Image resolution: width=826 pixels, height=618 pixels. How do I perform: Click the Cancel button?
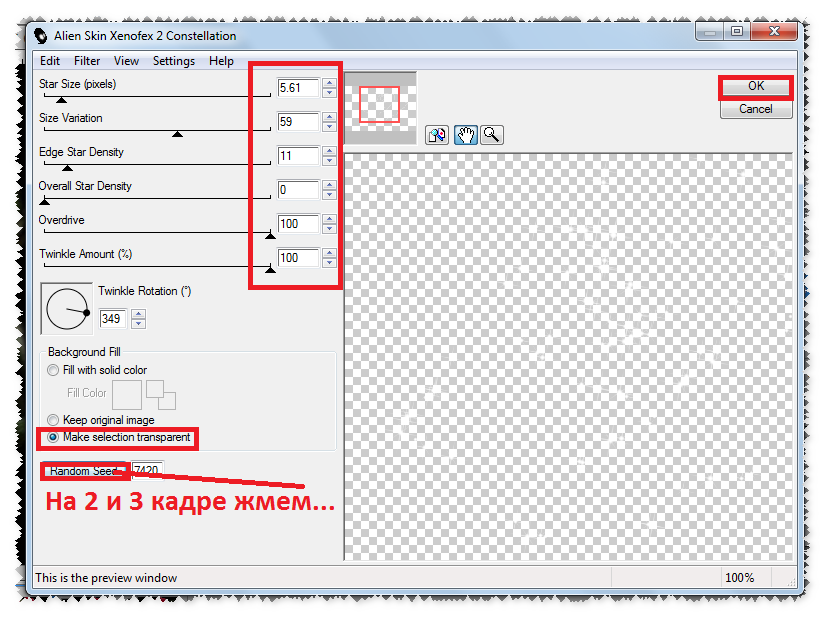(x=756, y=109)
